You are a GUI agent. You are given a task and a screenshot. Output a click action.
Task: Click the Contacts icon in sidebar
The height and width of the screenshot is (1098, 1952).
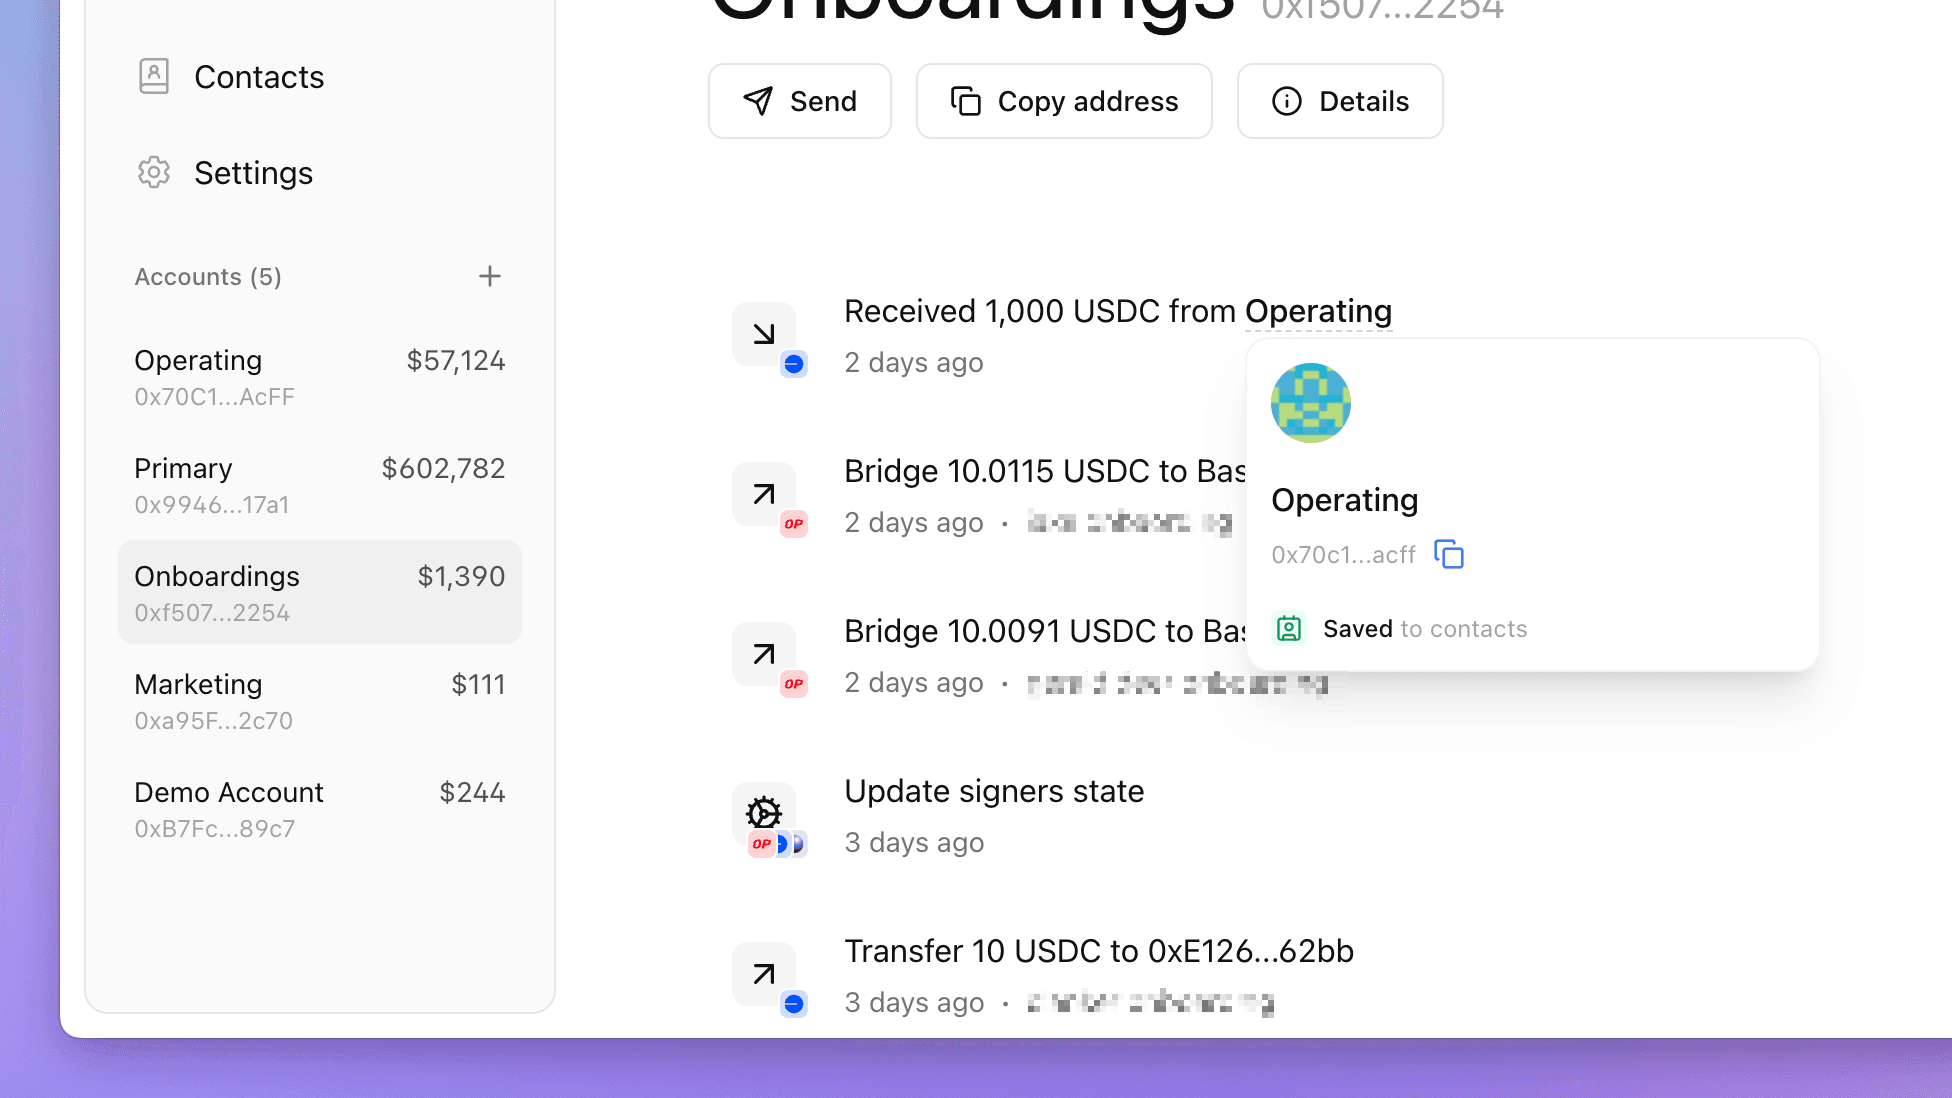click(151, 76)
